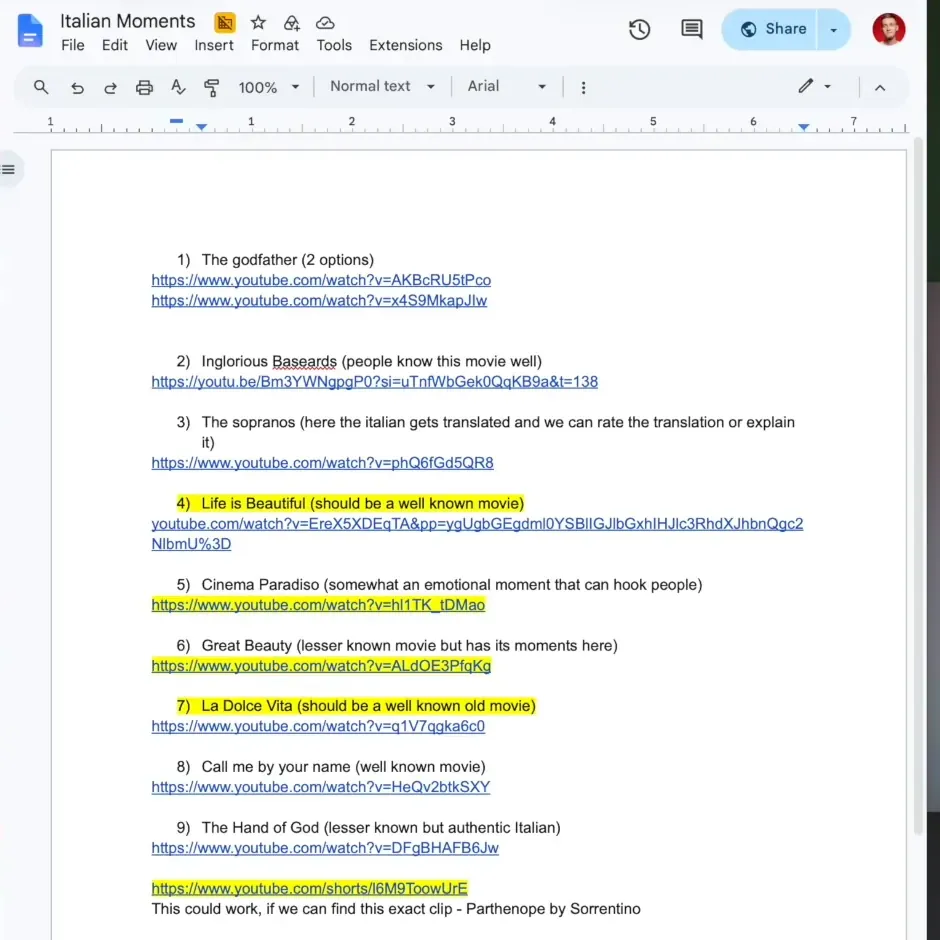Click the 'Cinema Paradiso' list item text

[x=451, y=585]
